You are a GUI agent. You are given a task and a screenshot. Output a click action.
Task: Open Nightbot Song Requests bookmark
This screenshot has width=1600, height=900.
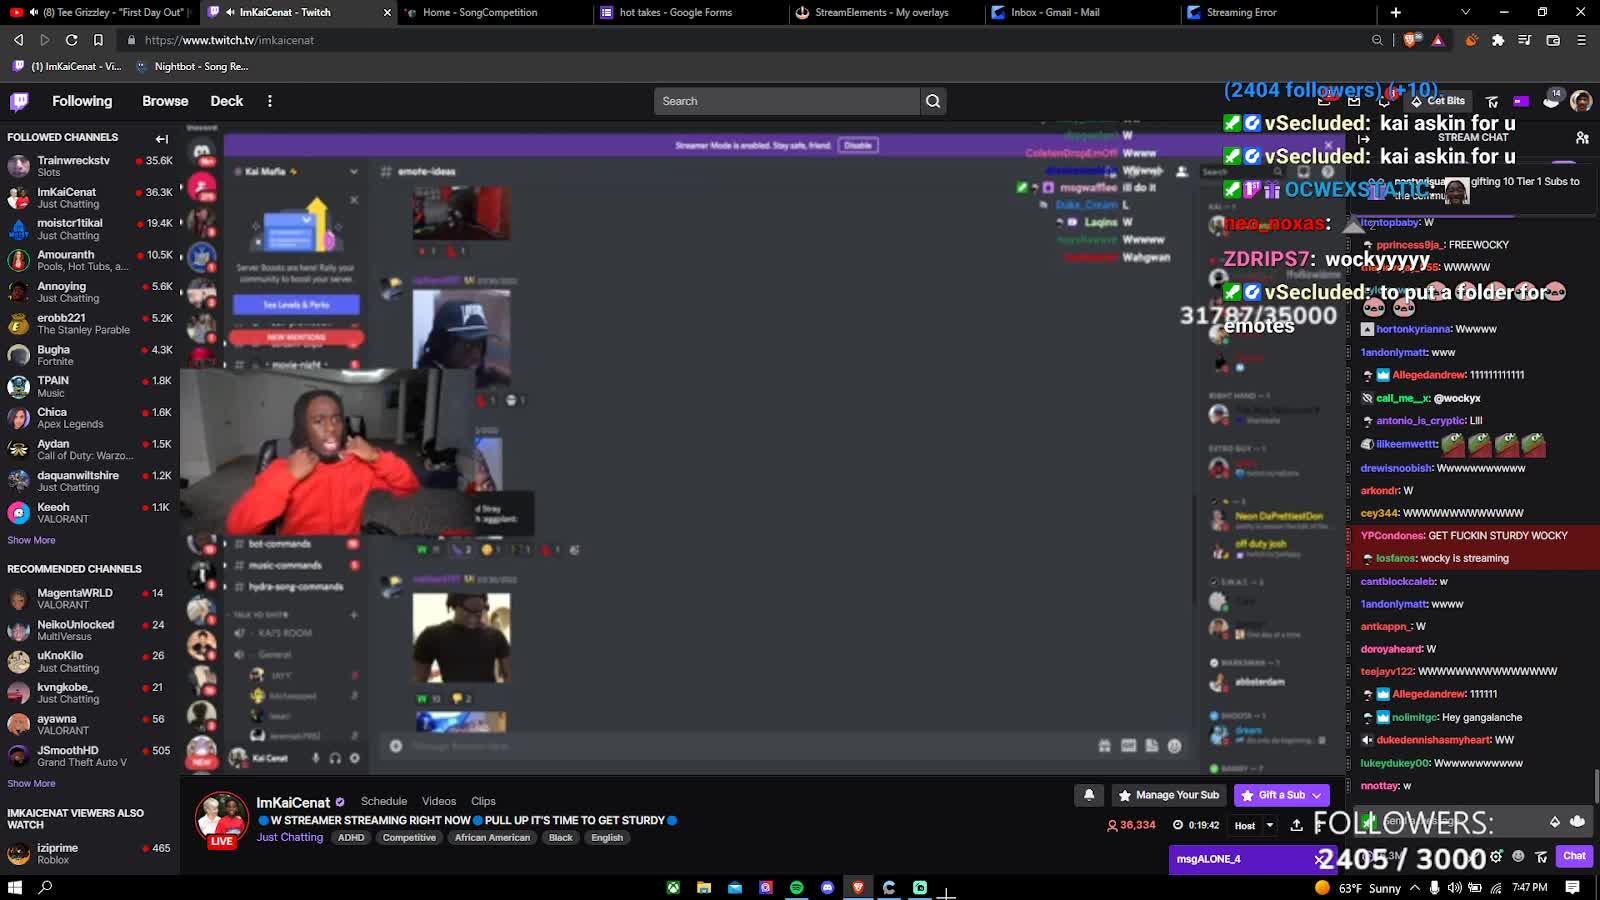[192, 66]
